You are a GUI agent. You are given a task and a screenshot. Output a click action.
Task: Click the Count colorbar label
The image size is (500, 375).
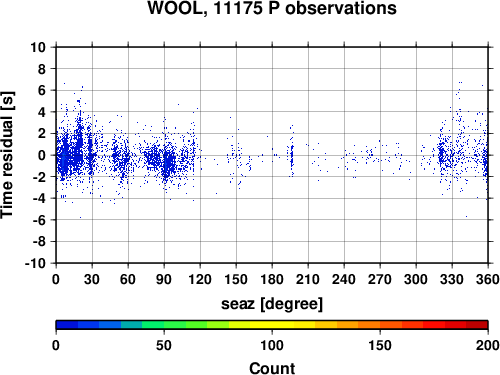click(272, 368)
